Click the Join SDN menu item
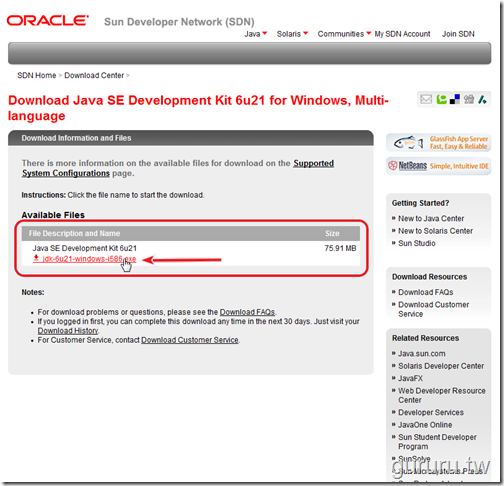The image size is (504, 486). click(458, 34)
